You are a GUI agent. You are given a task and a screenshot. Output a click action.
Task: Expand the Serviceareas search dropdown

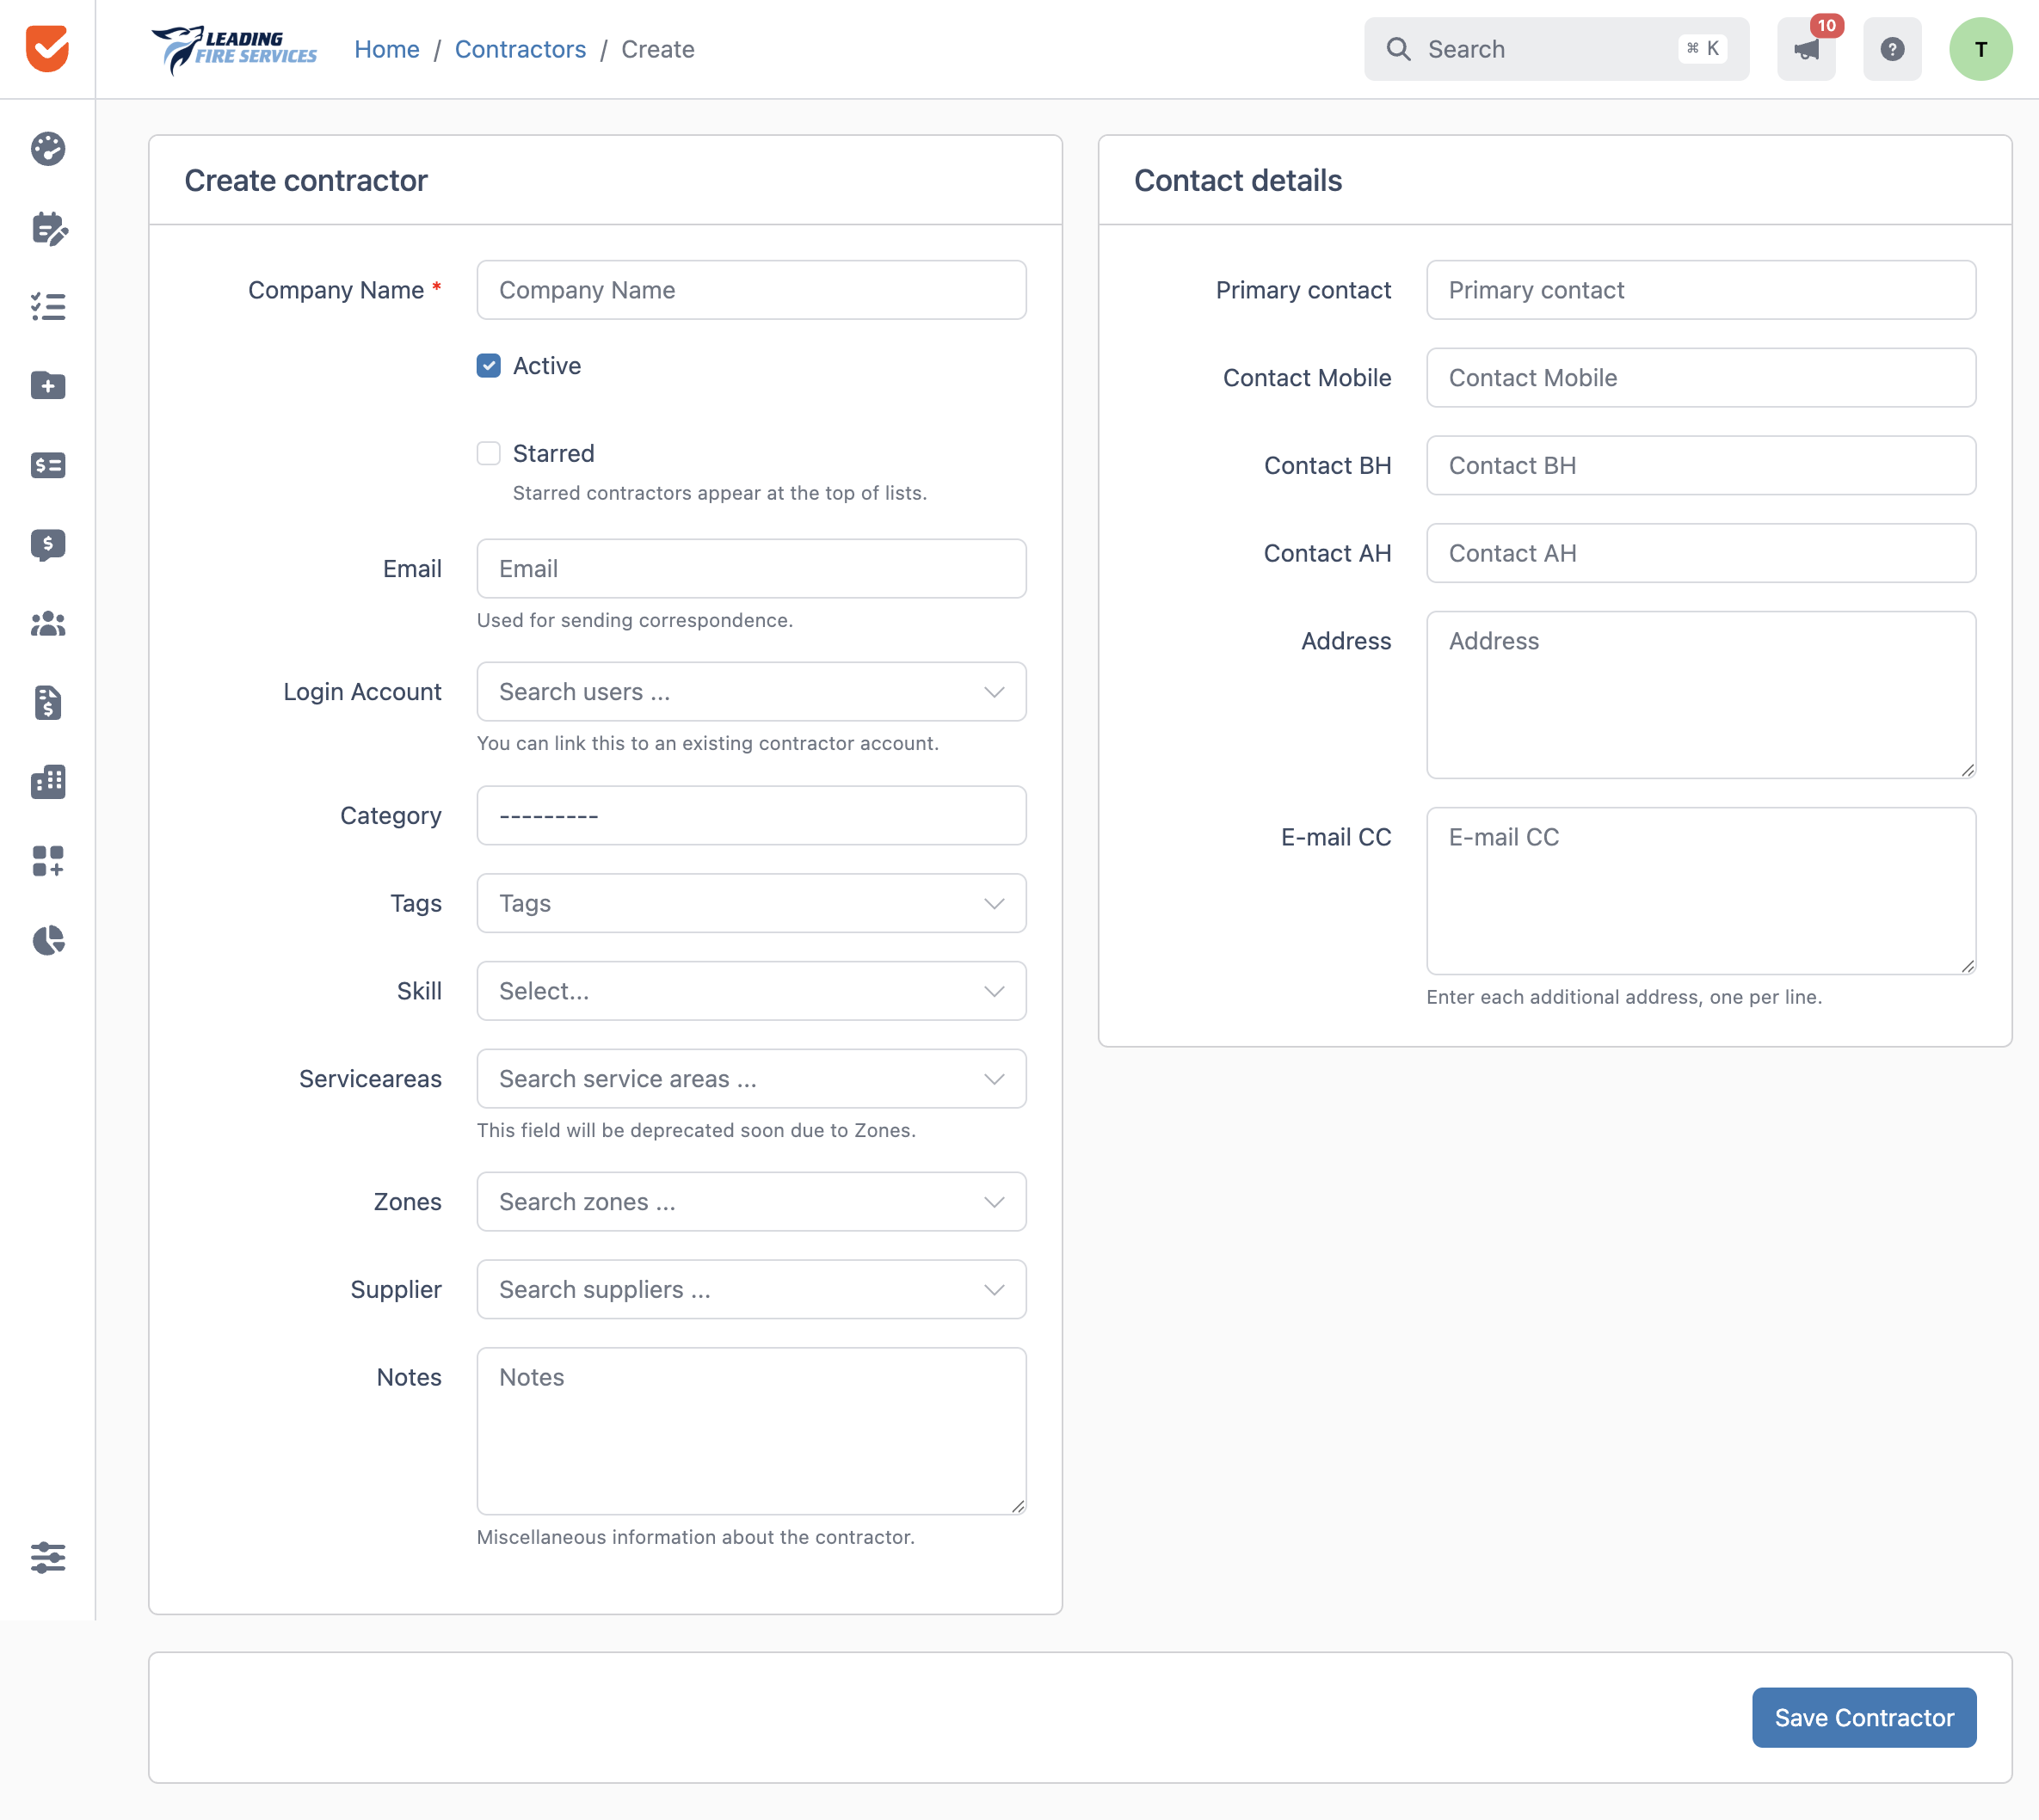pos(751,1079)
